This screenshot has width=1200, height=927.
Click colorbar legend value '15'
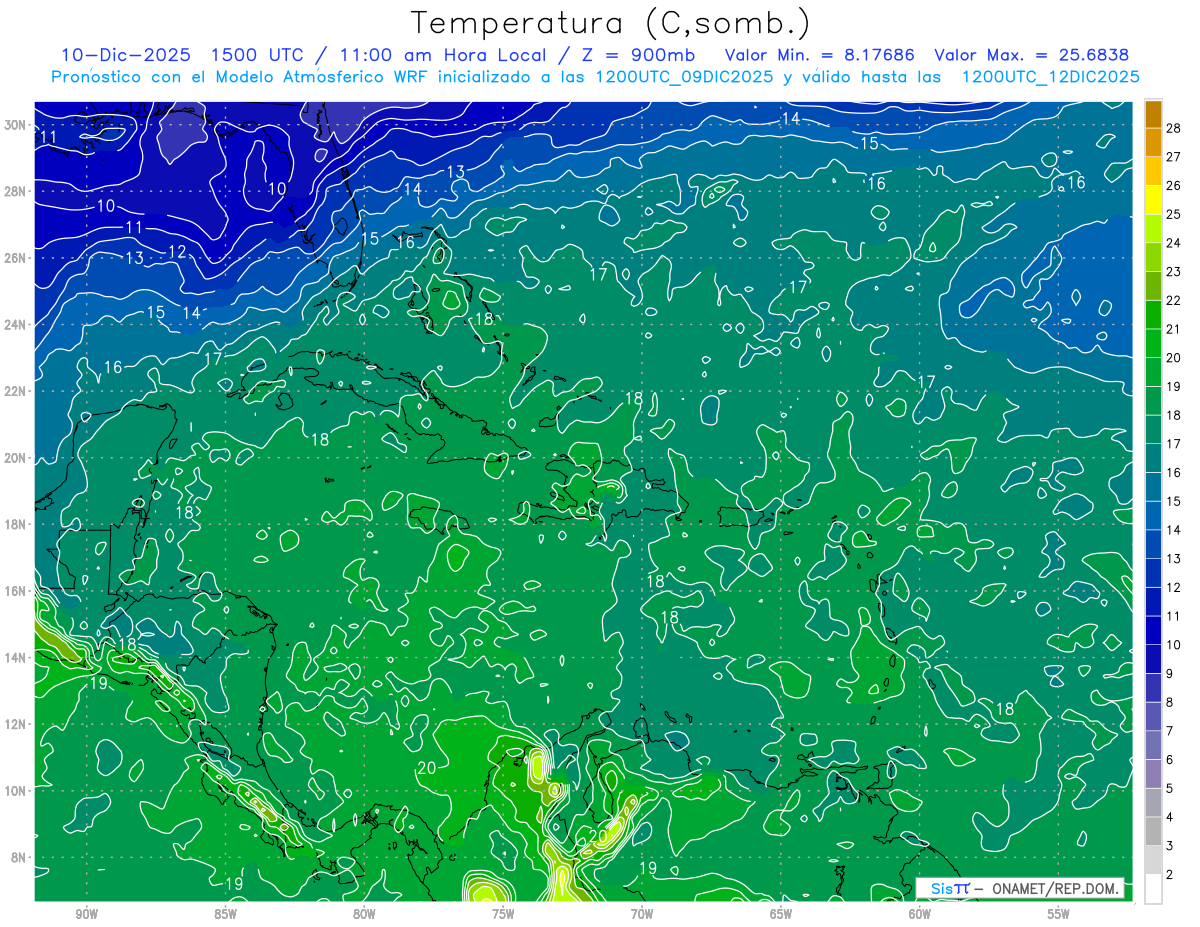(x=1173, y=501)
